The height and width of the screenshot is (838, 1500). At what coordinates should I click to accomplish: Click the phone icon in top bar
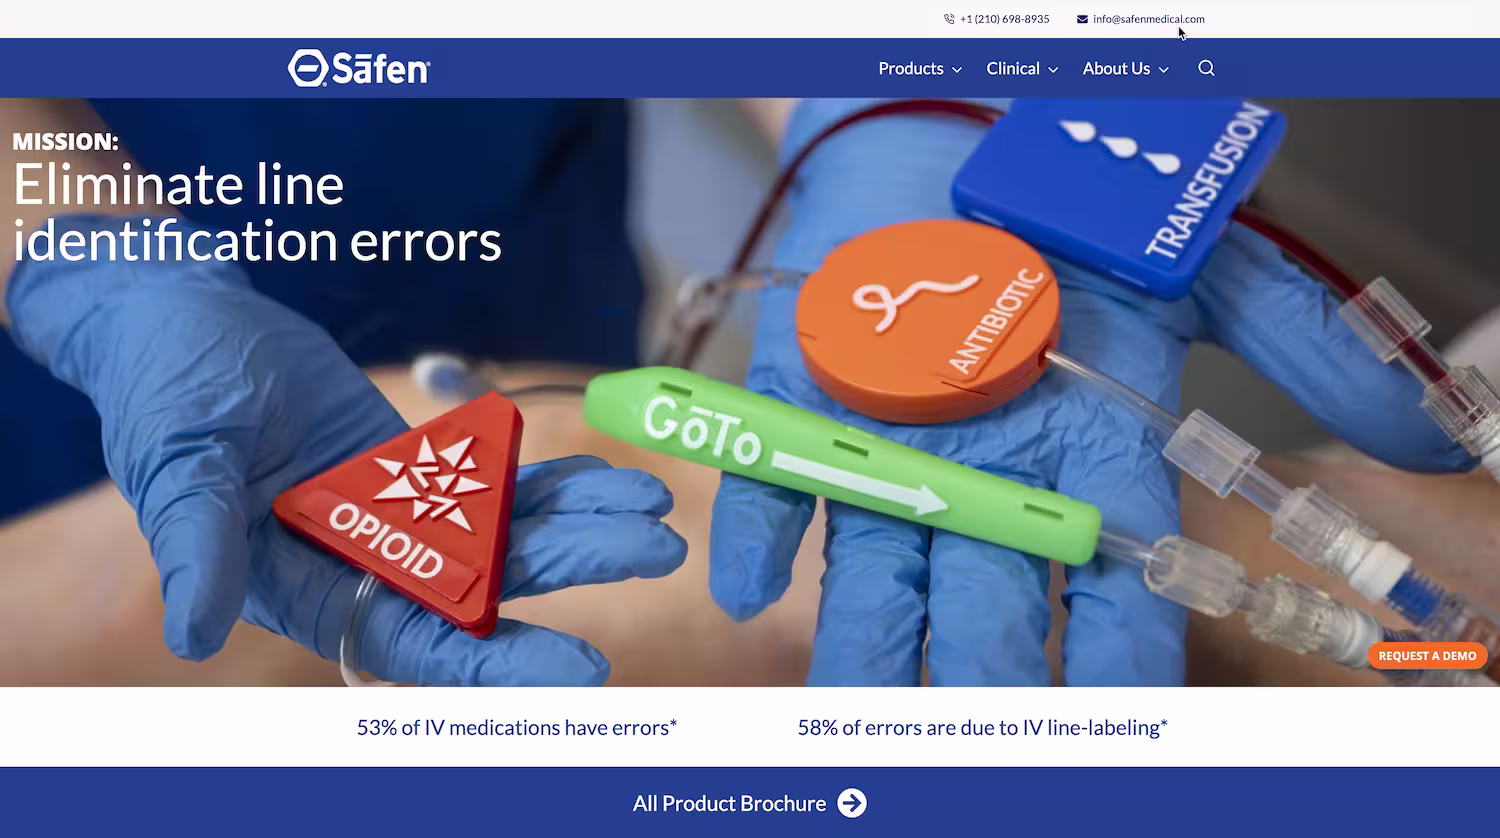(949, 19)
